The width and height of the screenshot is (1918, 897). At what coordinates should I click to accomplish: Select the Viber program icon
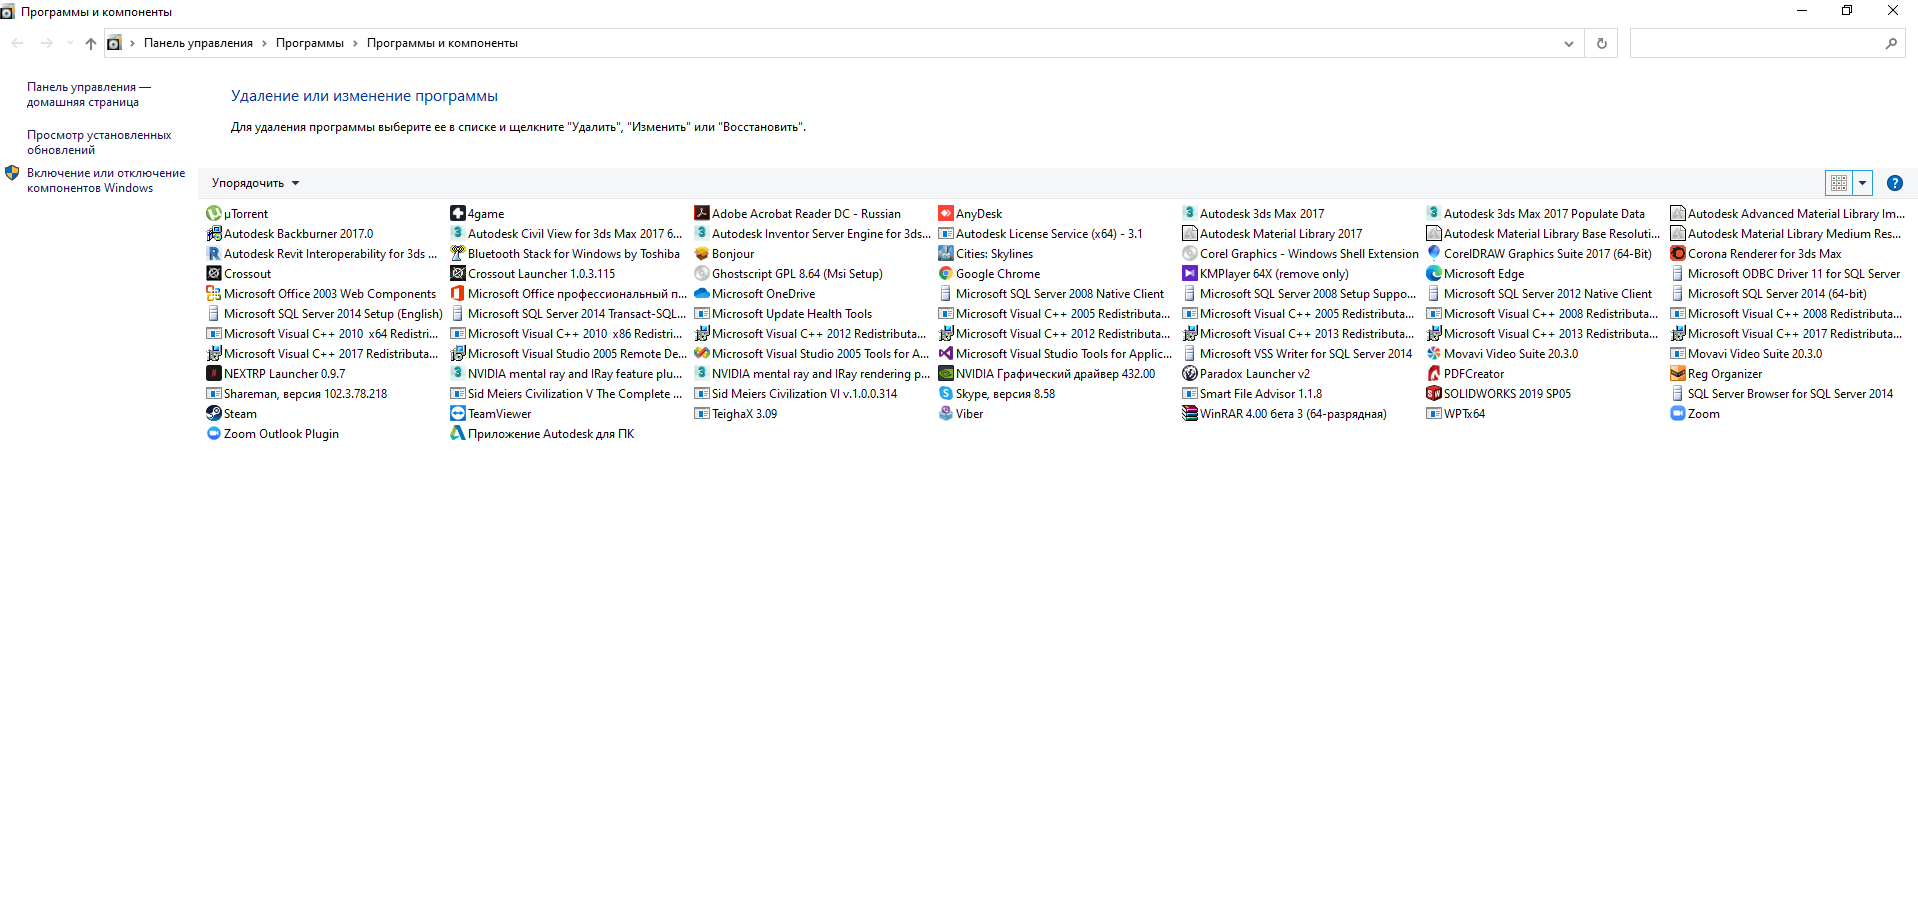click(x=945, y=413)
